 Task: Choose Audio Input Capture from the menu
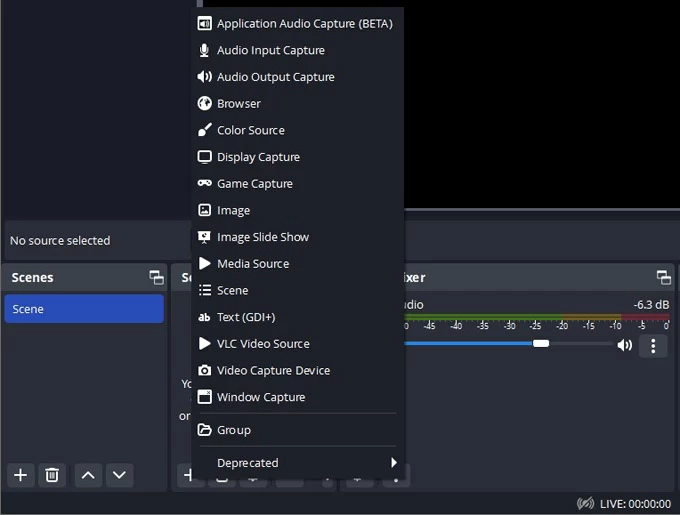point(298,50)
